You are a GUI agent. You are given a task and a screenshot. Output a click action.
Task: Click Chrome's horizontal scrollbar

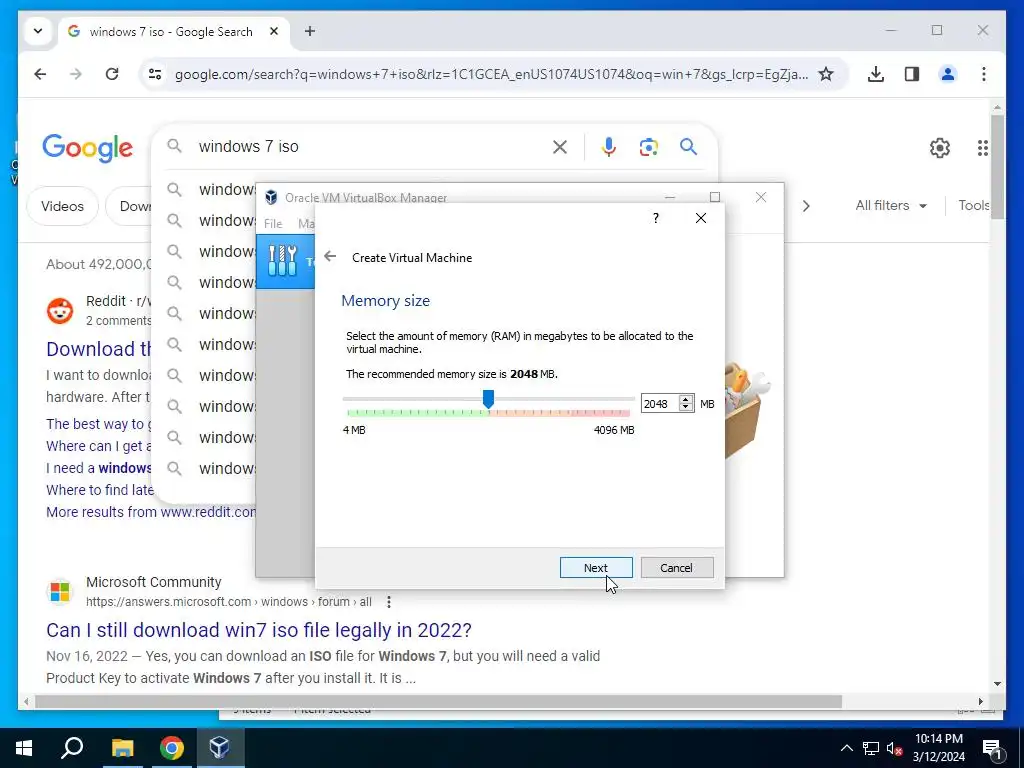coord(438,701)
